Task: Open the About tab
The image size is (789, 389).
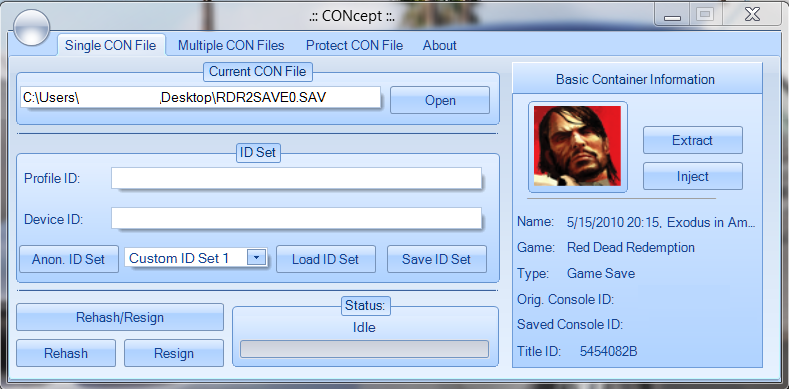Action: pos(439,46)
